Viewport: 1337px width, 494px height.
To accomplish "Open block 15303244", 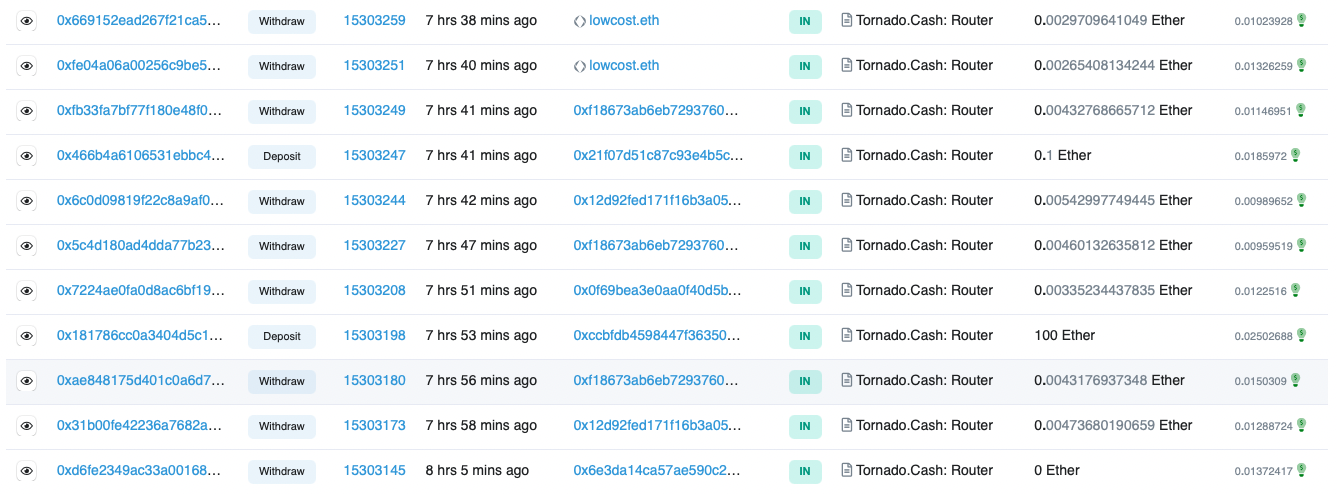I will point(374,201).
